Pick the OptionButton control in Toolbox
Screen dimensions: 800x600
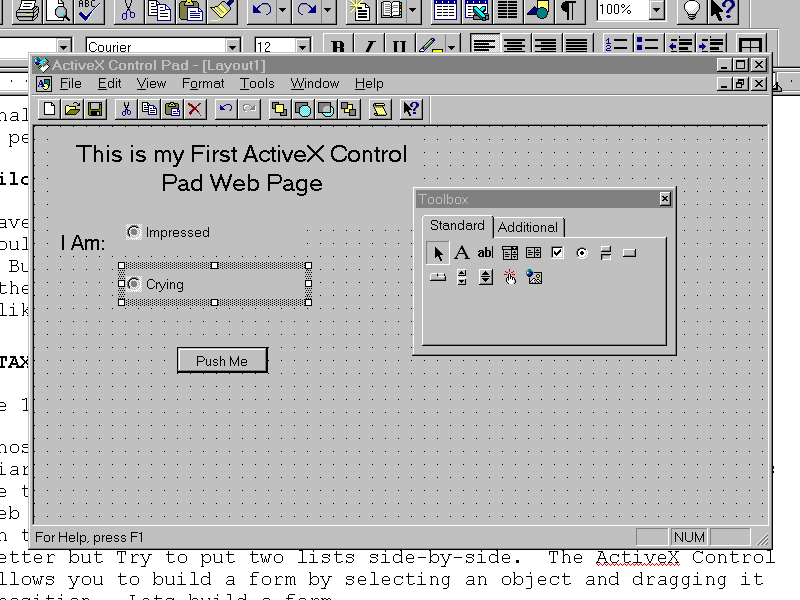pos(581,253)
